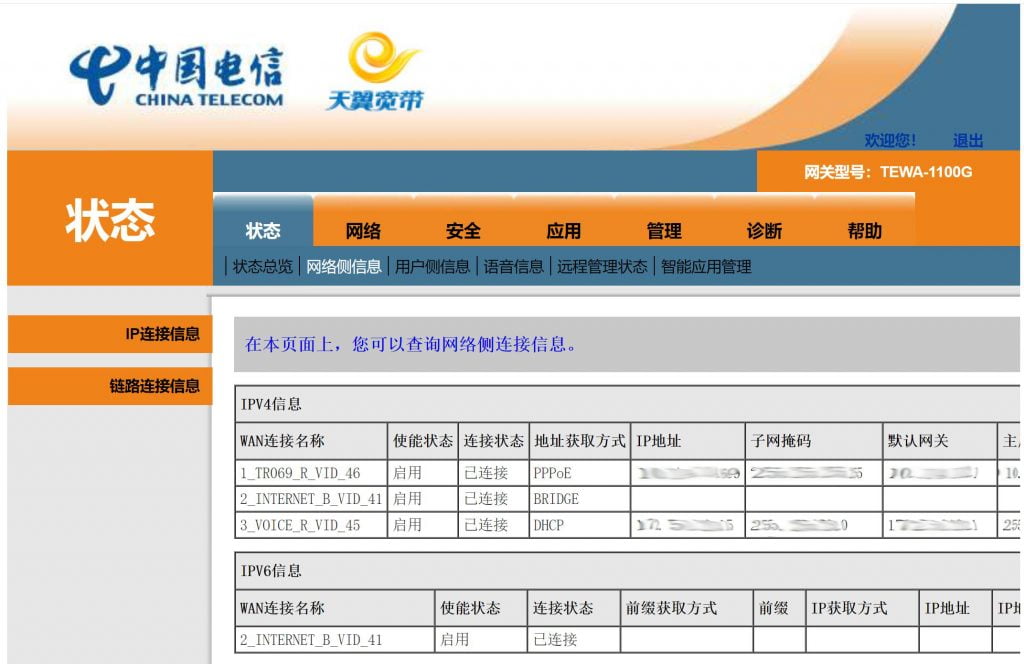Image resolution: width=1024 pixels, height=664 pixels.
Task: Select 网络侧信息 submenu item
Action: (x=344, y=267)
